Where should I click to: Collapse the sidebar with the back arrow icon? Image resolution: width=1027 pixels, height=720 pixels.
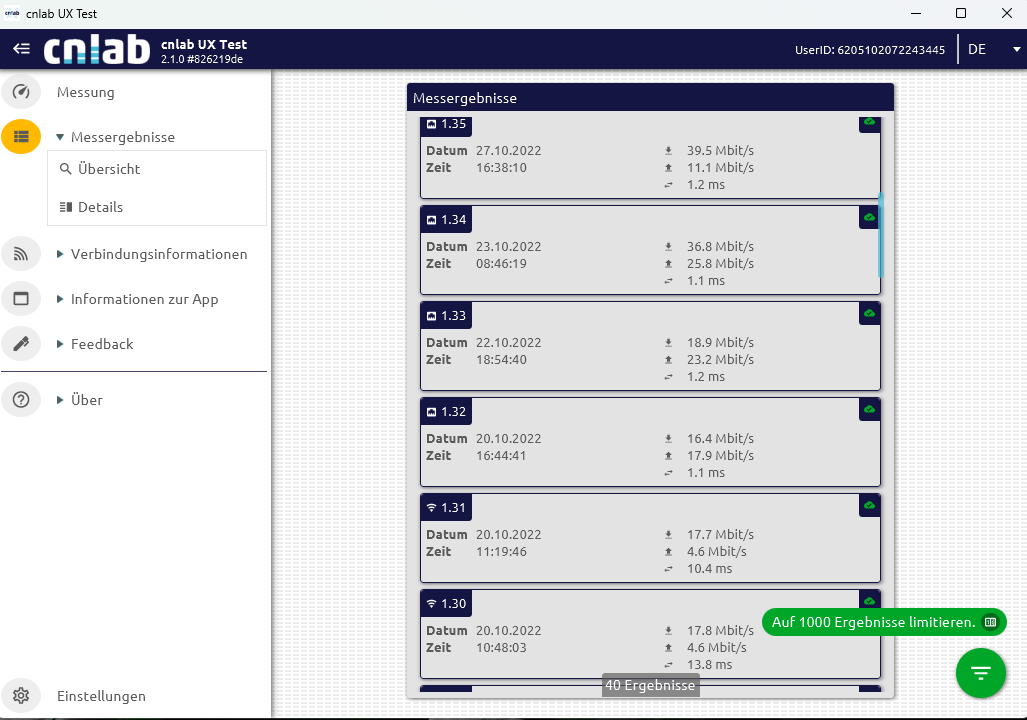[x=21, y=49]
